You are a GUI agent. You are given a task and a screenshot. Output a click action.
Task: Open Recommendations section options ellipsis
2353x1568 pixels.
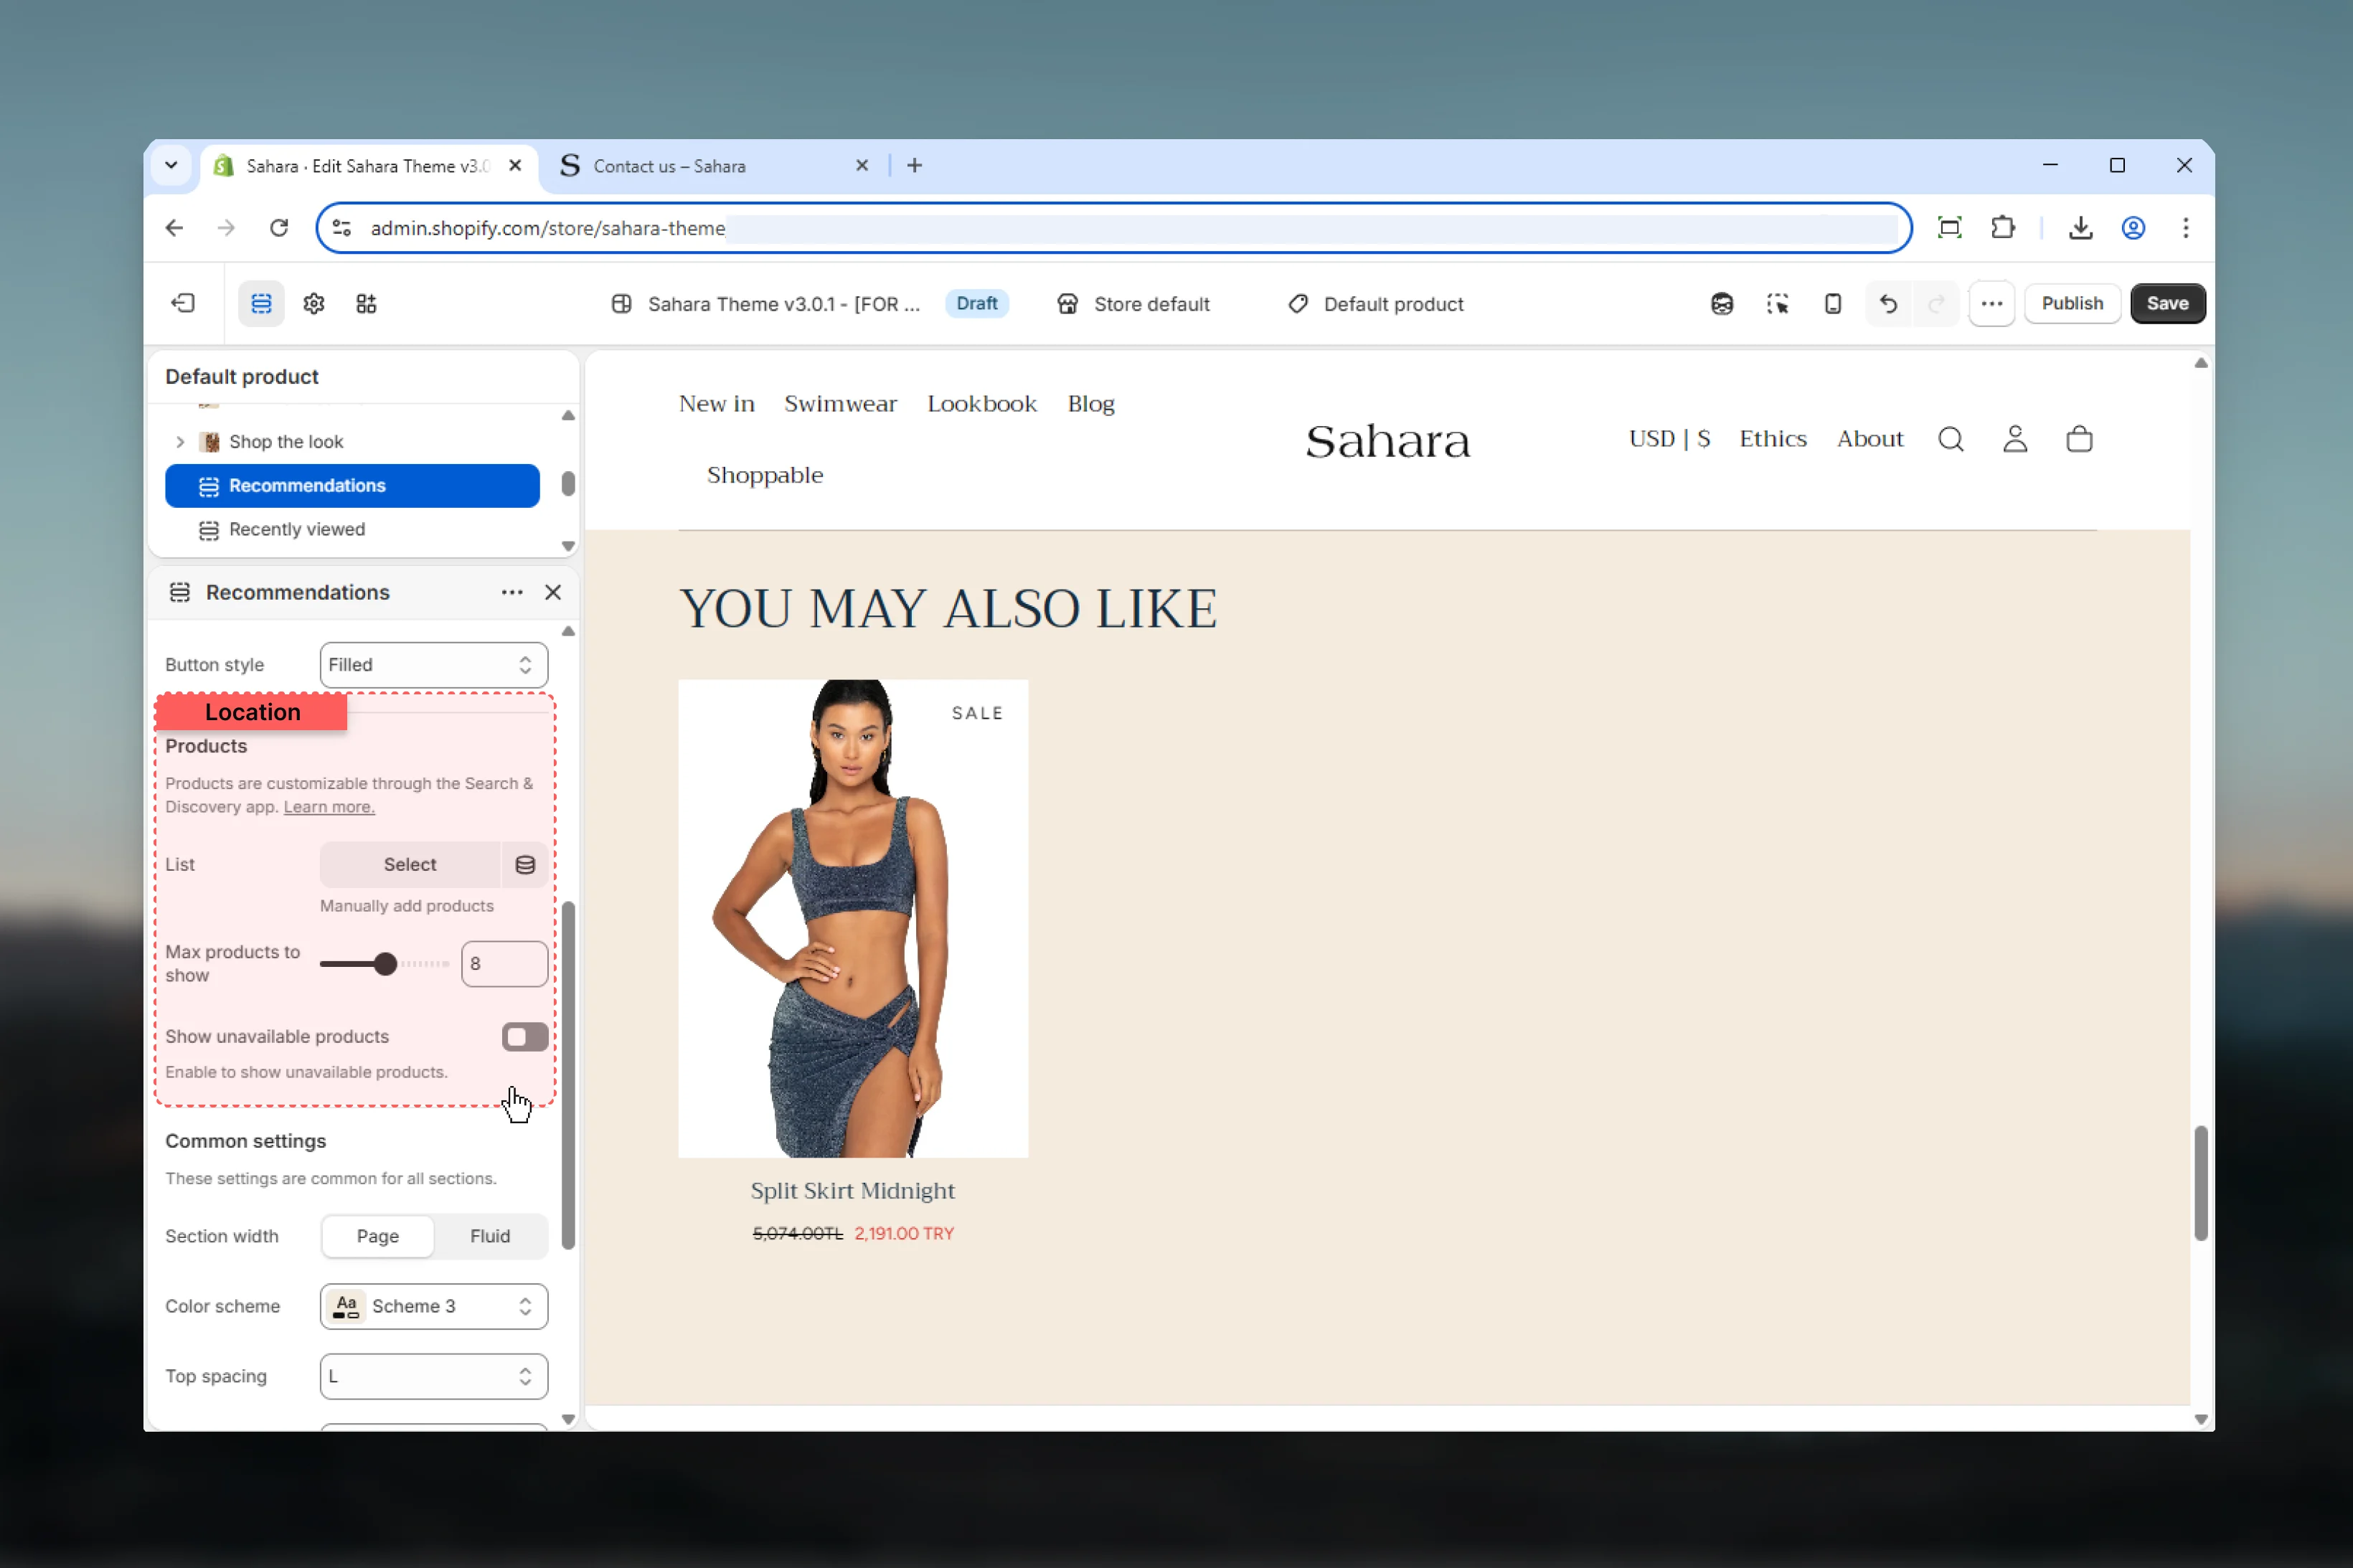tap(512, 592)
